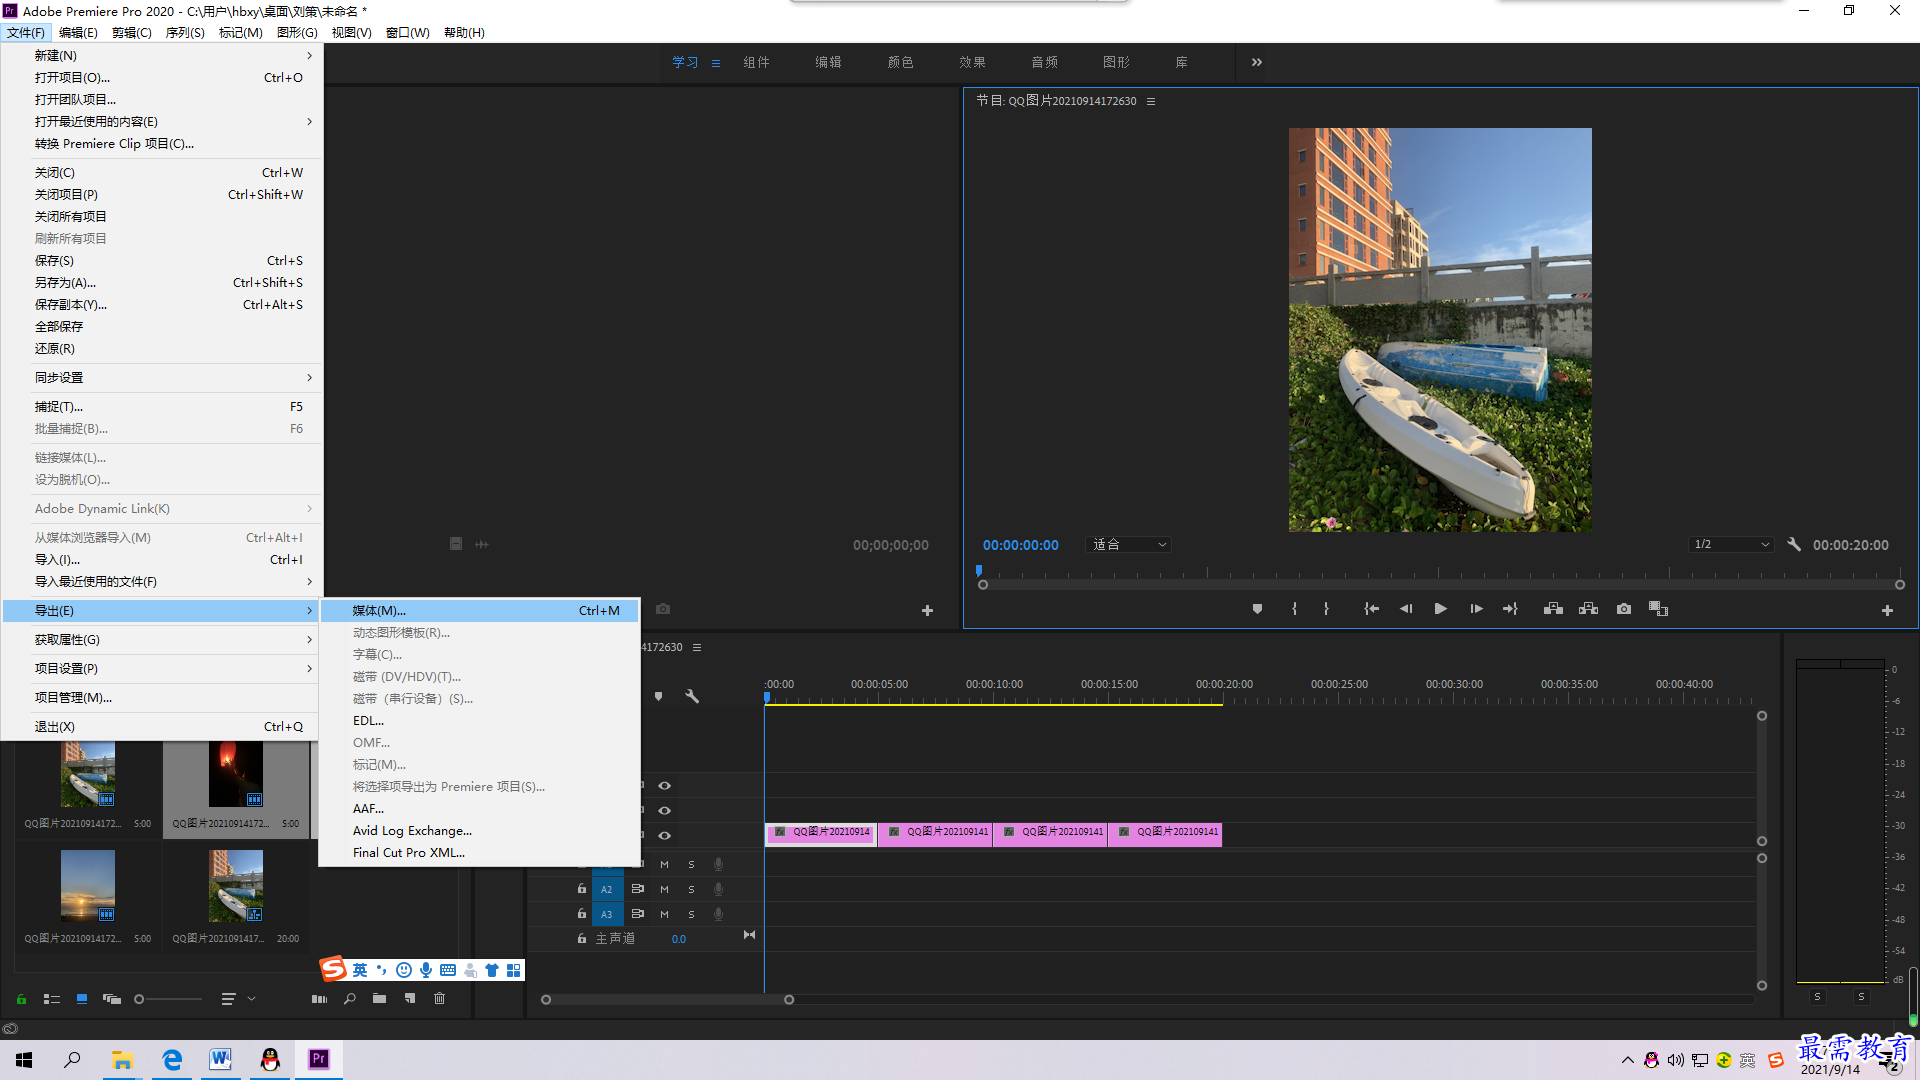Open the 编辑(E) menu
Viewport: 1920px width, 1080px height.
tap(78, 33)
